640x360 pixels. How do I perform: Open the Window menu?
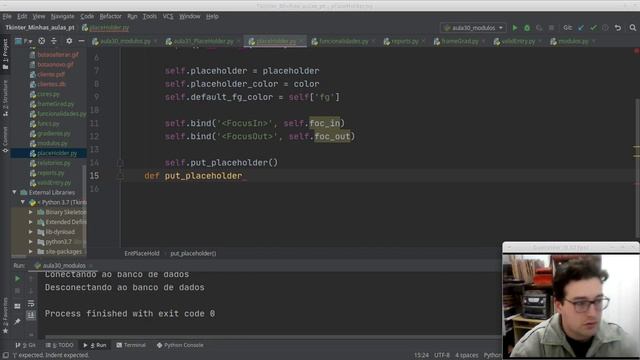coord(190,16)
